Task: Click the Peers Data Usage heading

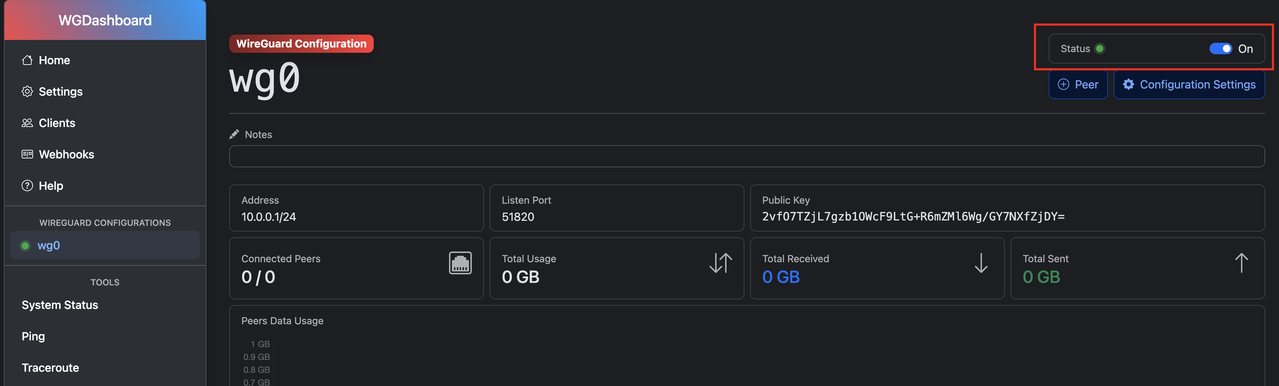Action: click(x=282, y=321)
